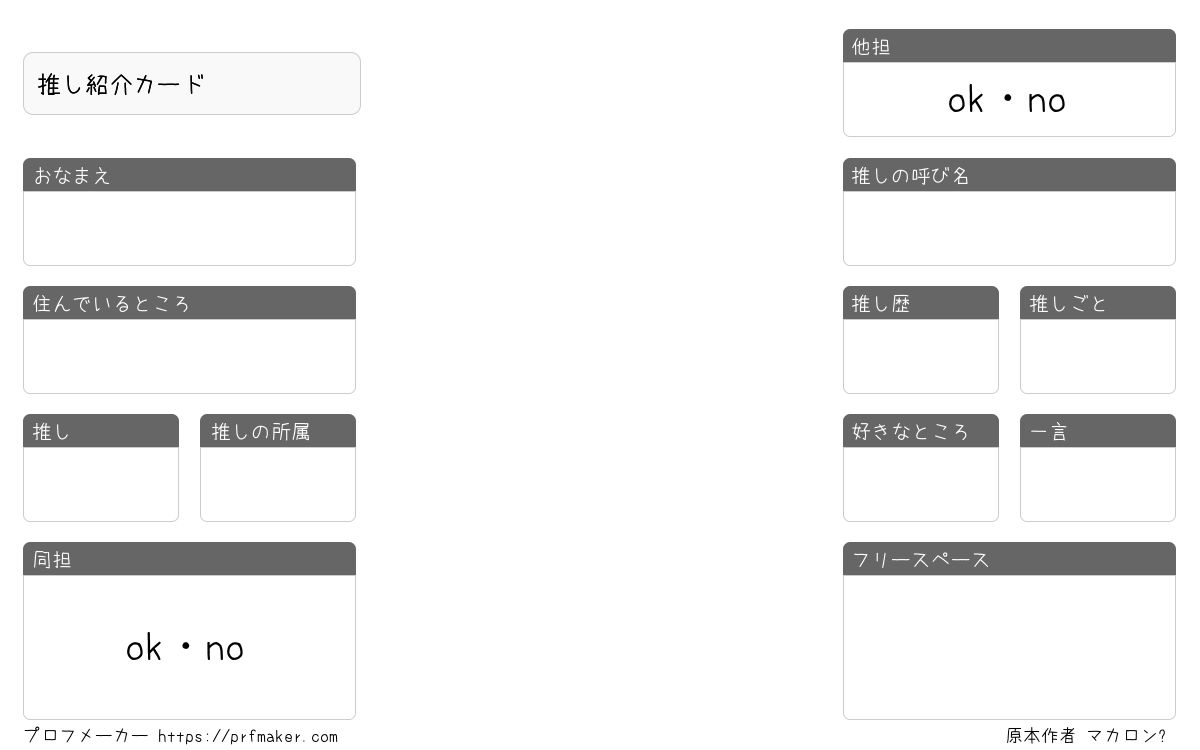Click the 推し歴 input box

coord(921,356)
